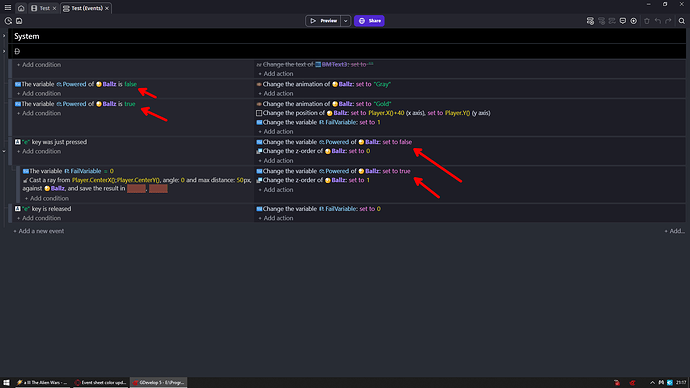The image size is (690, 388).
Task: Select the strikethrough BMText3 action
Action: click(x=315, y=64)
